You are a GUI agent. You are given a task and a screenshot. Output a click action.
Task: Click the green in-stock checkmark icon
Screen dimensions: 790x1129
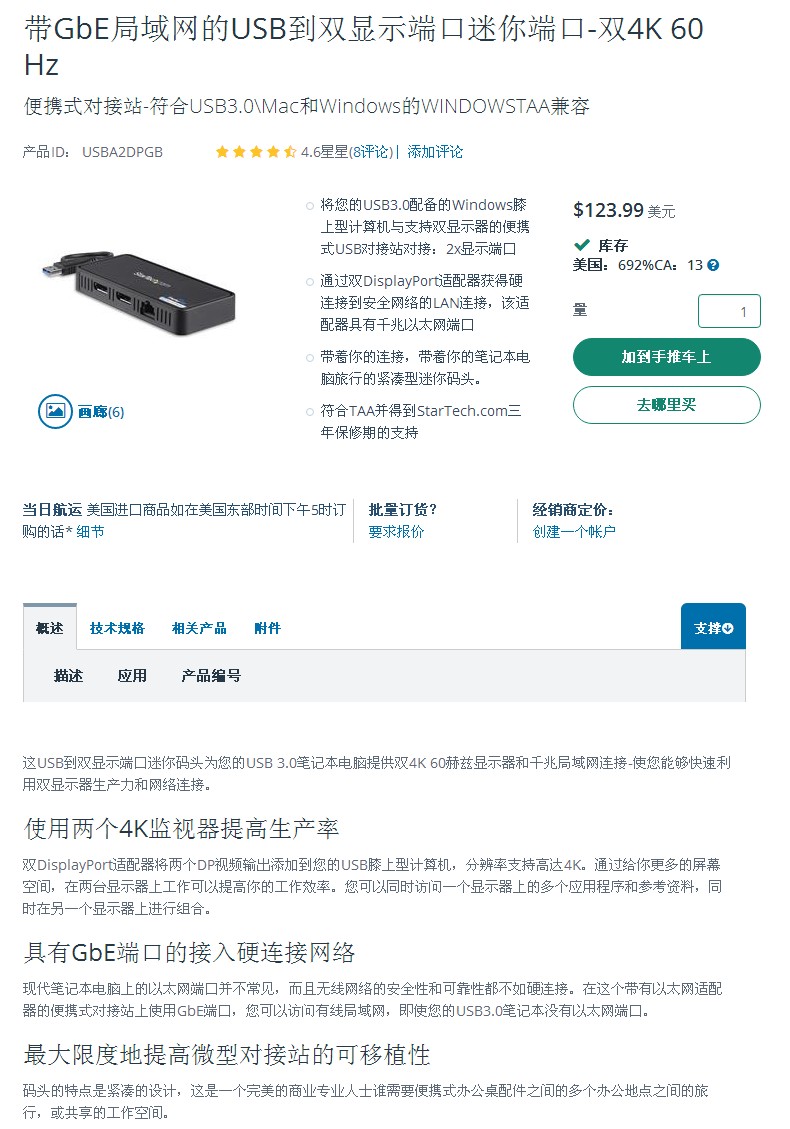[582, 245]
